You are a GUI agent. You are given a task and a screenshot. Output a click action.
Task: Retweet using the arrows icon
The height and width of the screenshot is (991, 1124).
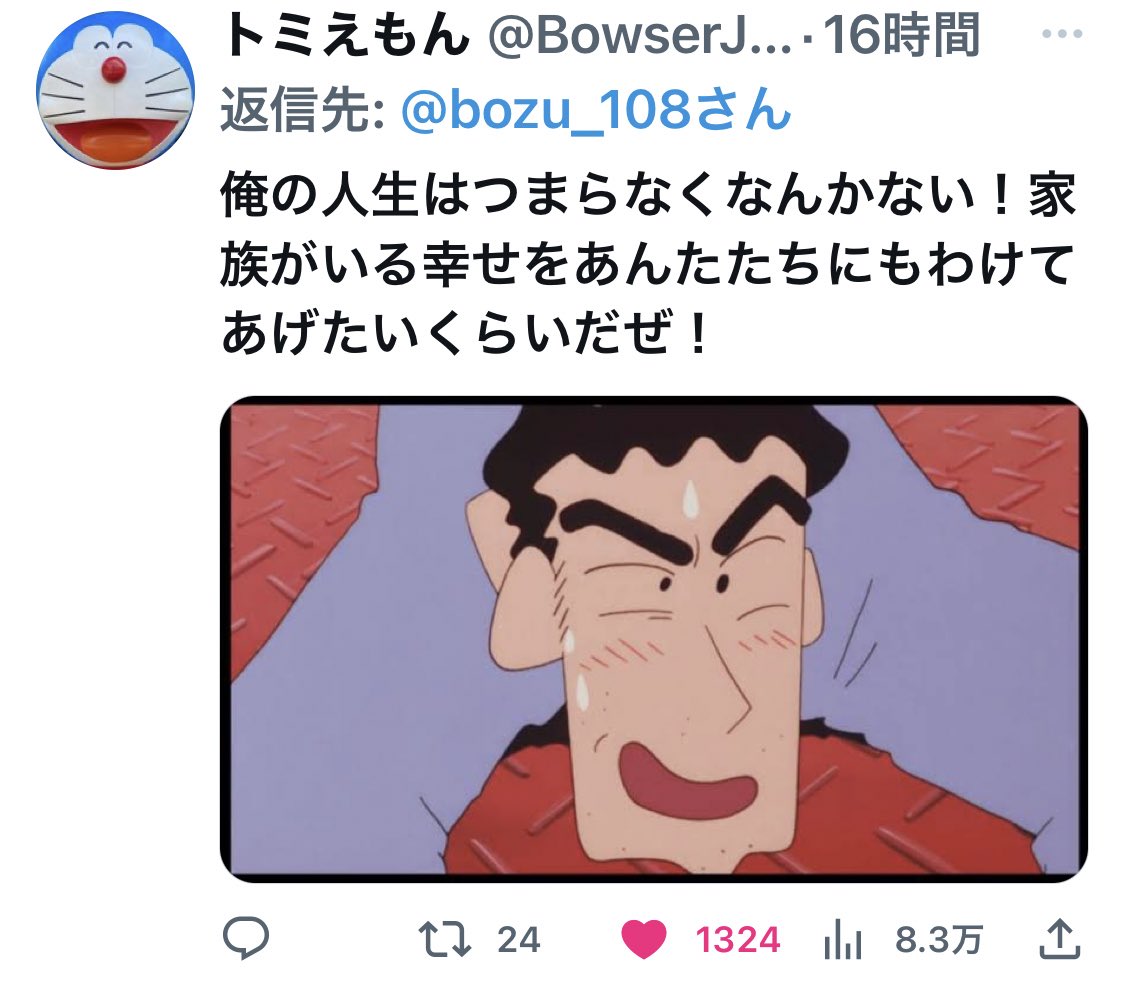pos(444,939)
